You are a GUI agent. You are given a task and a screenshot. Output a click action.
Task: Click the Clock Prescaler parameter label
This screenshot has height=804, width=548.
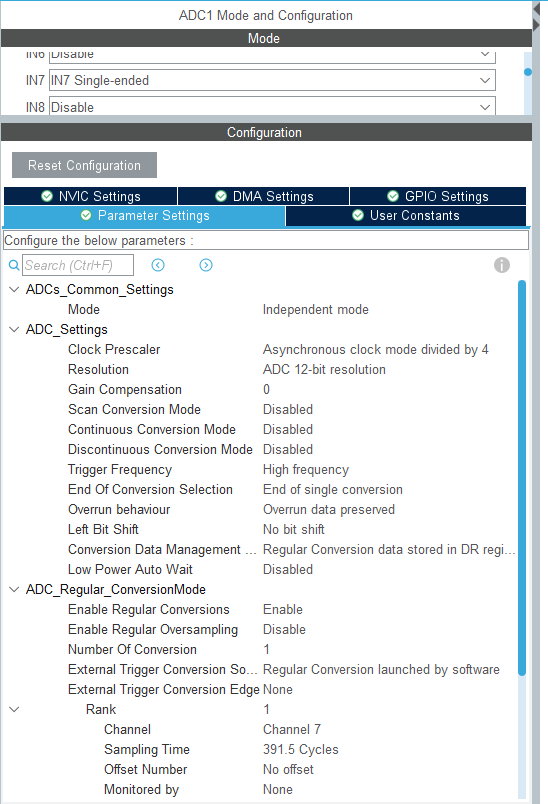coord(114,350)
